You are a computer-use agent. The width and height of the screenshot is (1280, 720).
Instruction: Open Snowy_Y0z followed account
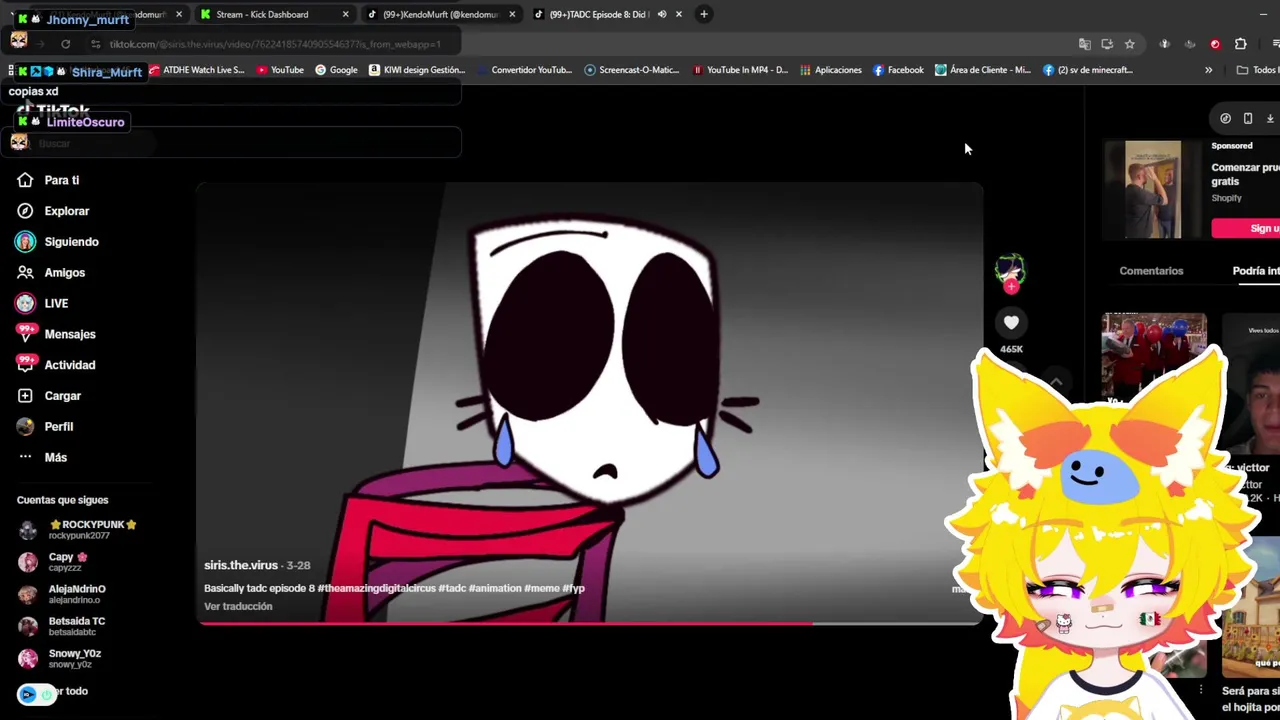coord(60,658)
